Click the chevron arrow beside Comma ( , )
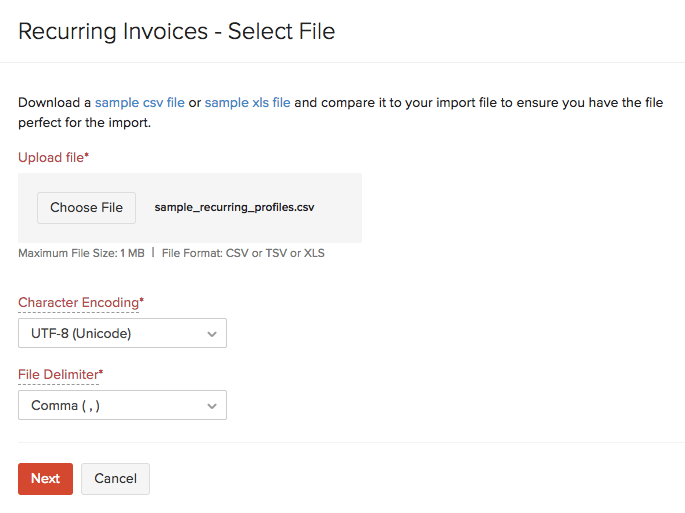The width and height of the screenshot is (685, 513). tap(211, 406)
